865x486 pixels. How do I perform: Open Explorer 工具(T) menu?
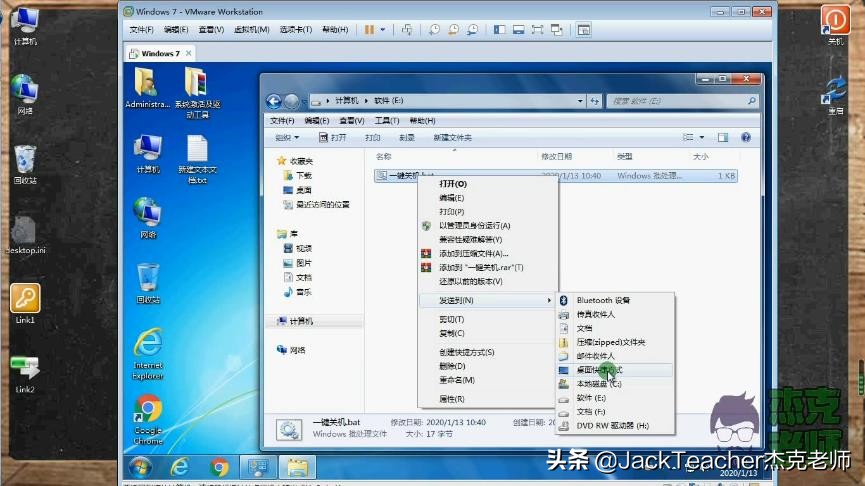coord(387,121)
